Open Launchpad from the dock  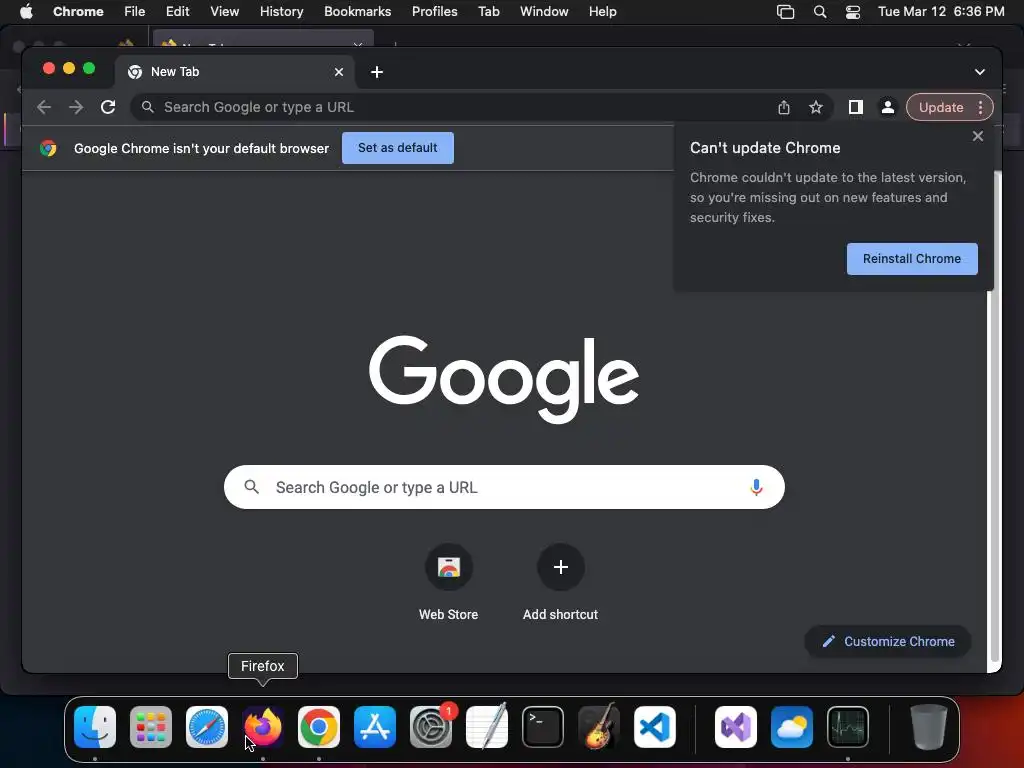click(x=151, y=727)
